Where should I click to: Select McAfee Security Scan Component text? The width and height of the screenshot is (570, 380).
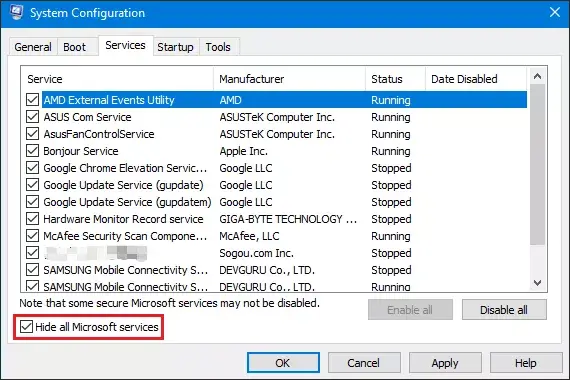tap(125, 236)
